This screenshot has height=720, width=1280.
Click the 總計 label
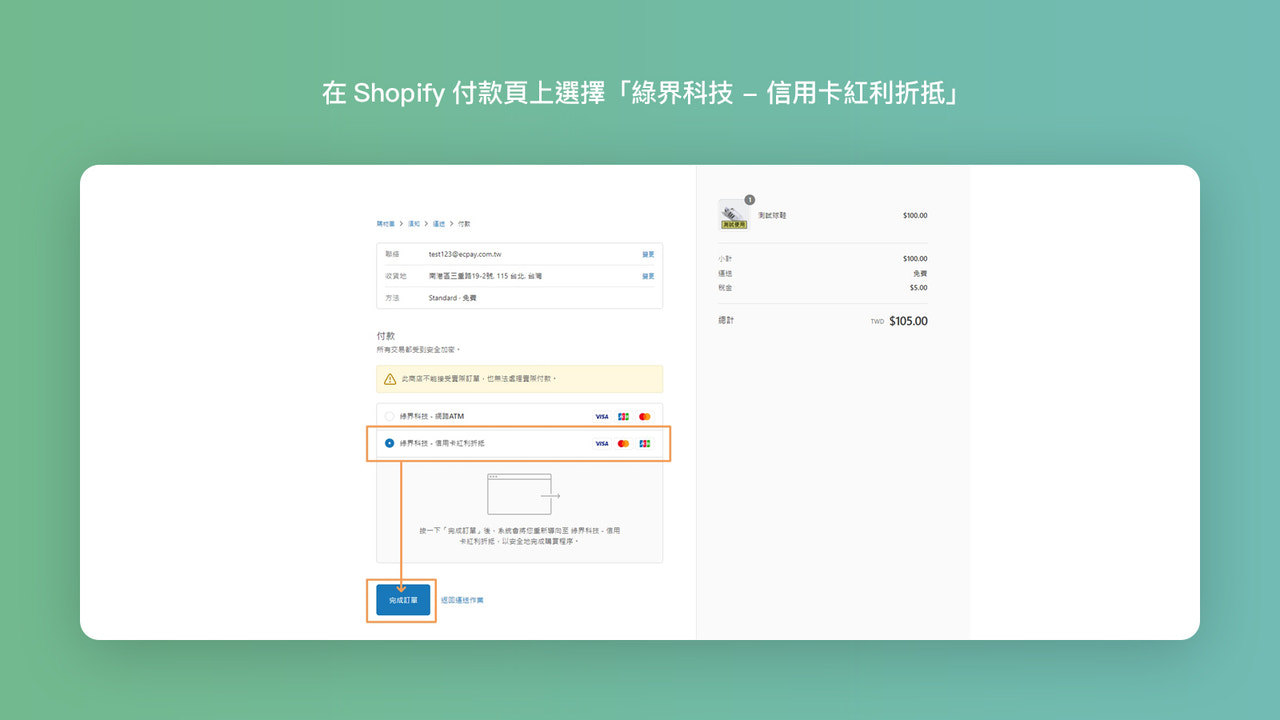[x=726, y=320]
